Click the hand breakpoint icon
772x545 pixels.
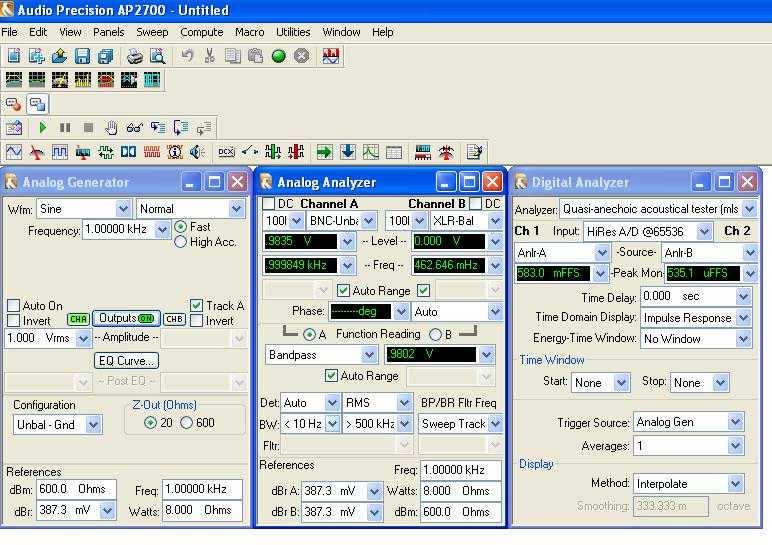pos(111,128)
